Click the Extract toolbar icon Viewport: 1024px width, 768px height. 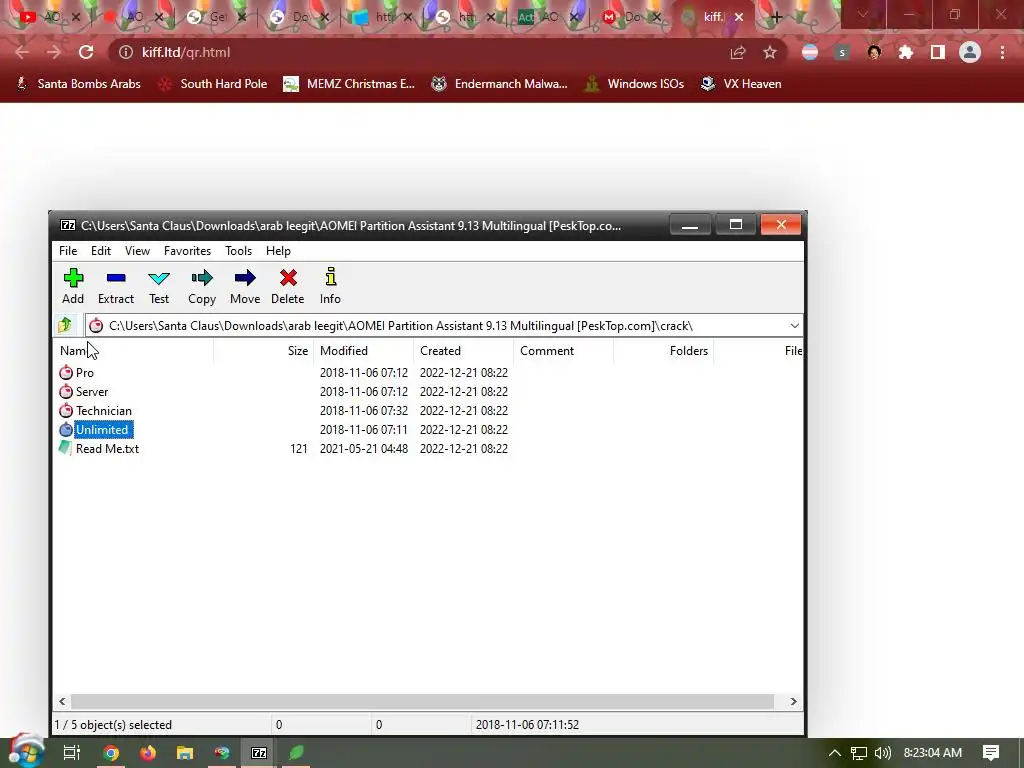tap(116, 286)
